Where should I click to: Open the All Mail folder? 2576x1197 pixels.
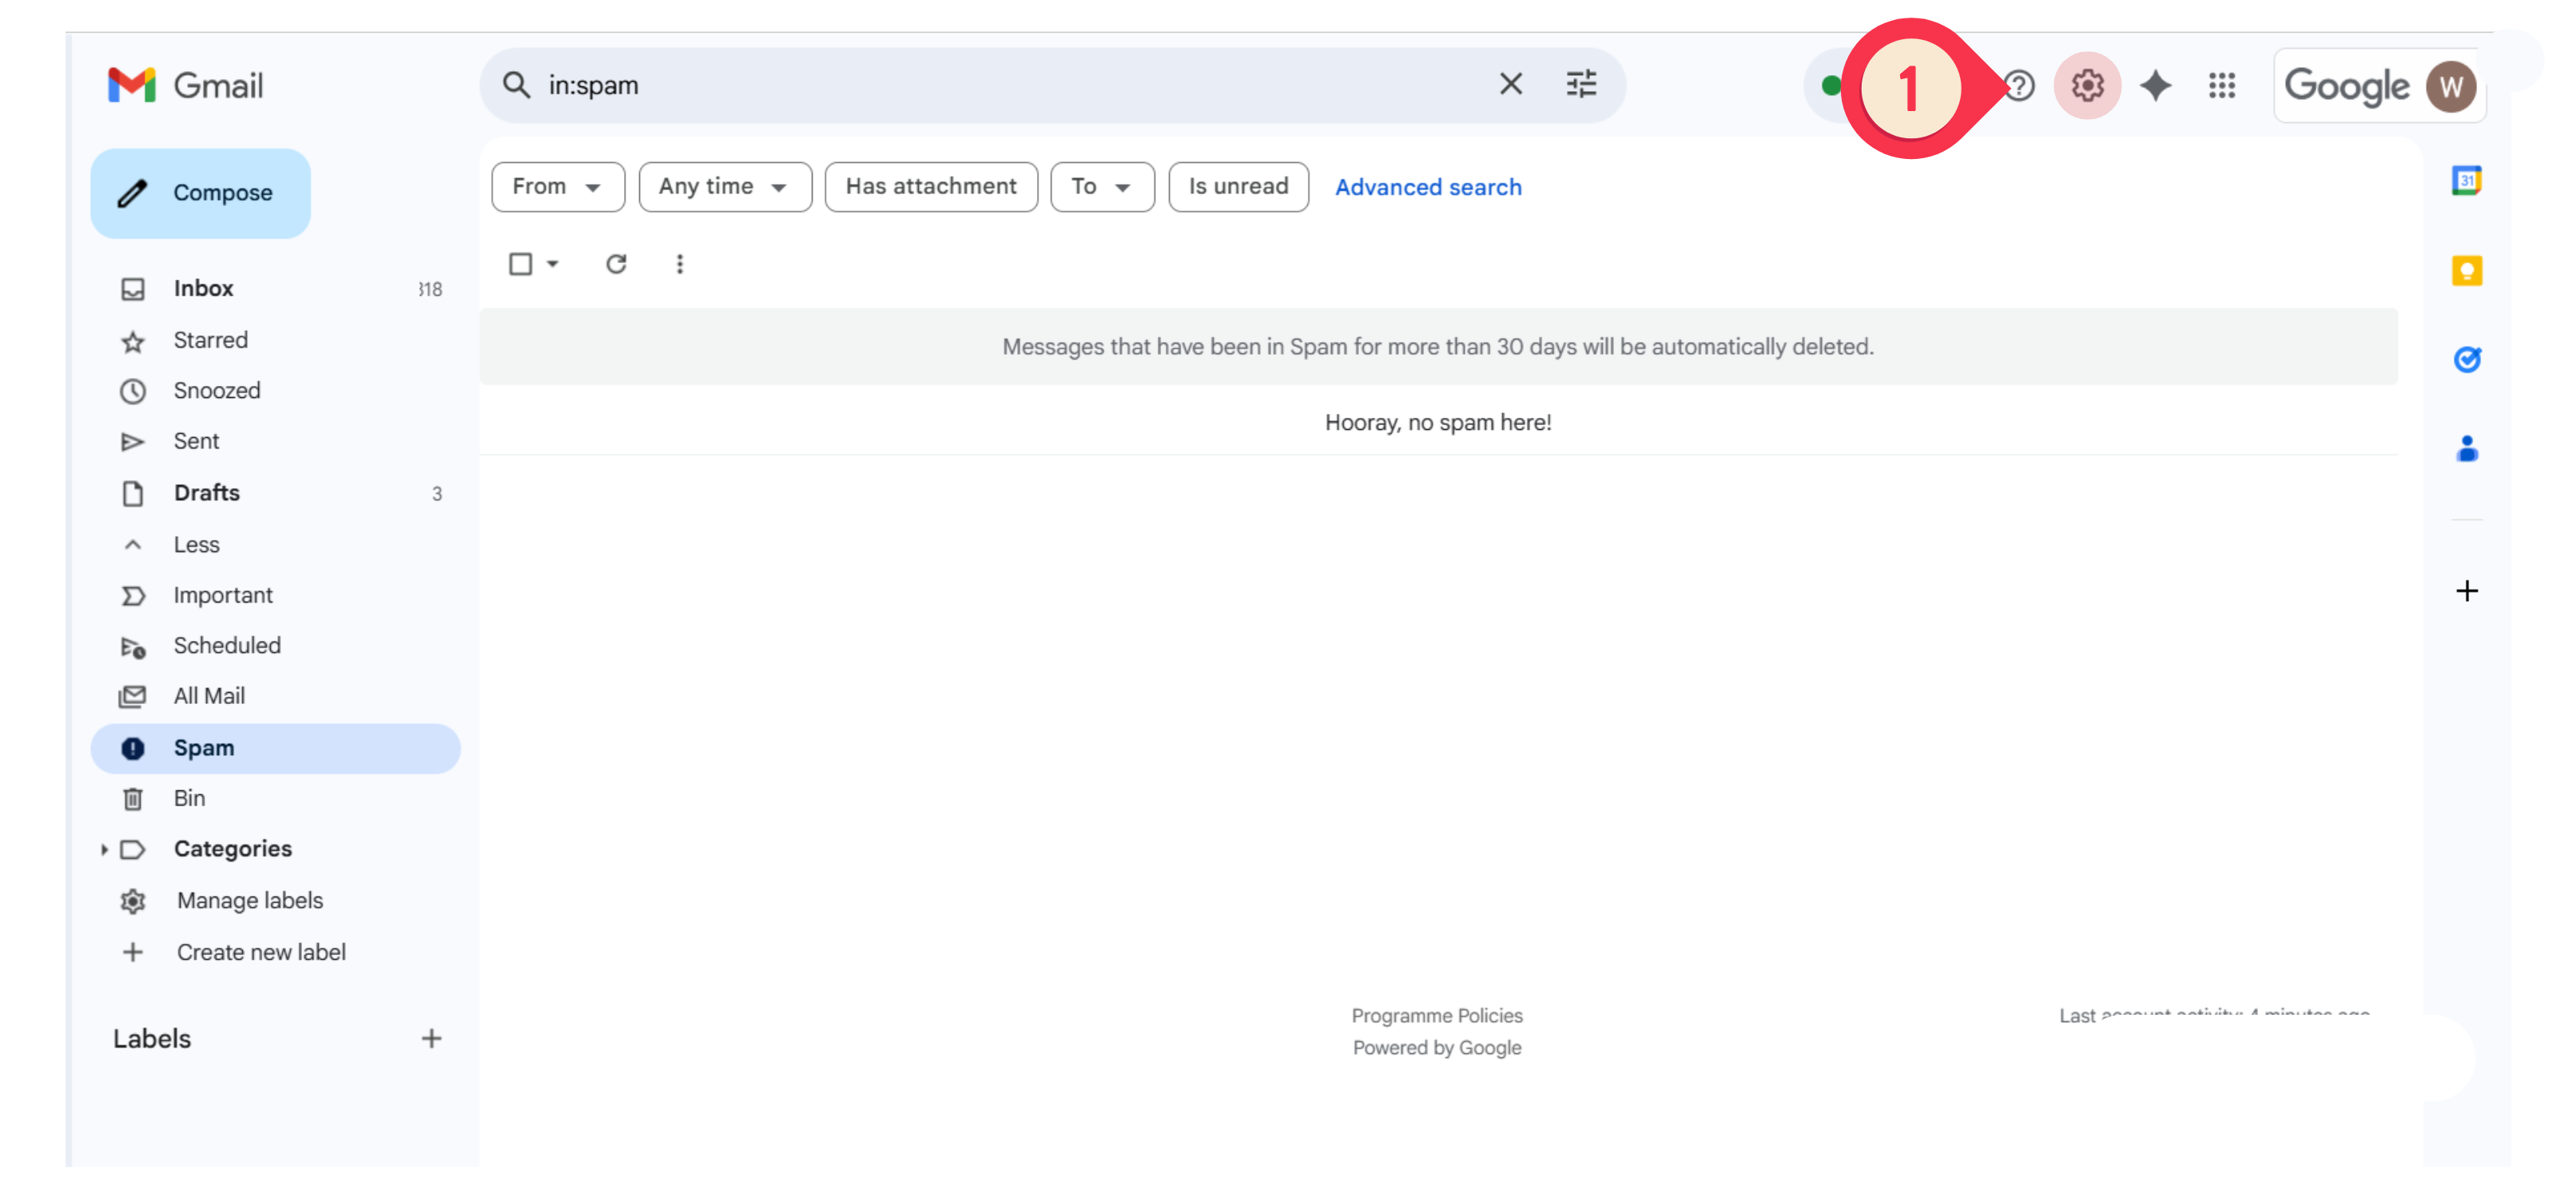pos(275,696)
